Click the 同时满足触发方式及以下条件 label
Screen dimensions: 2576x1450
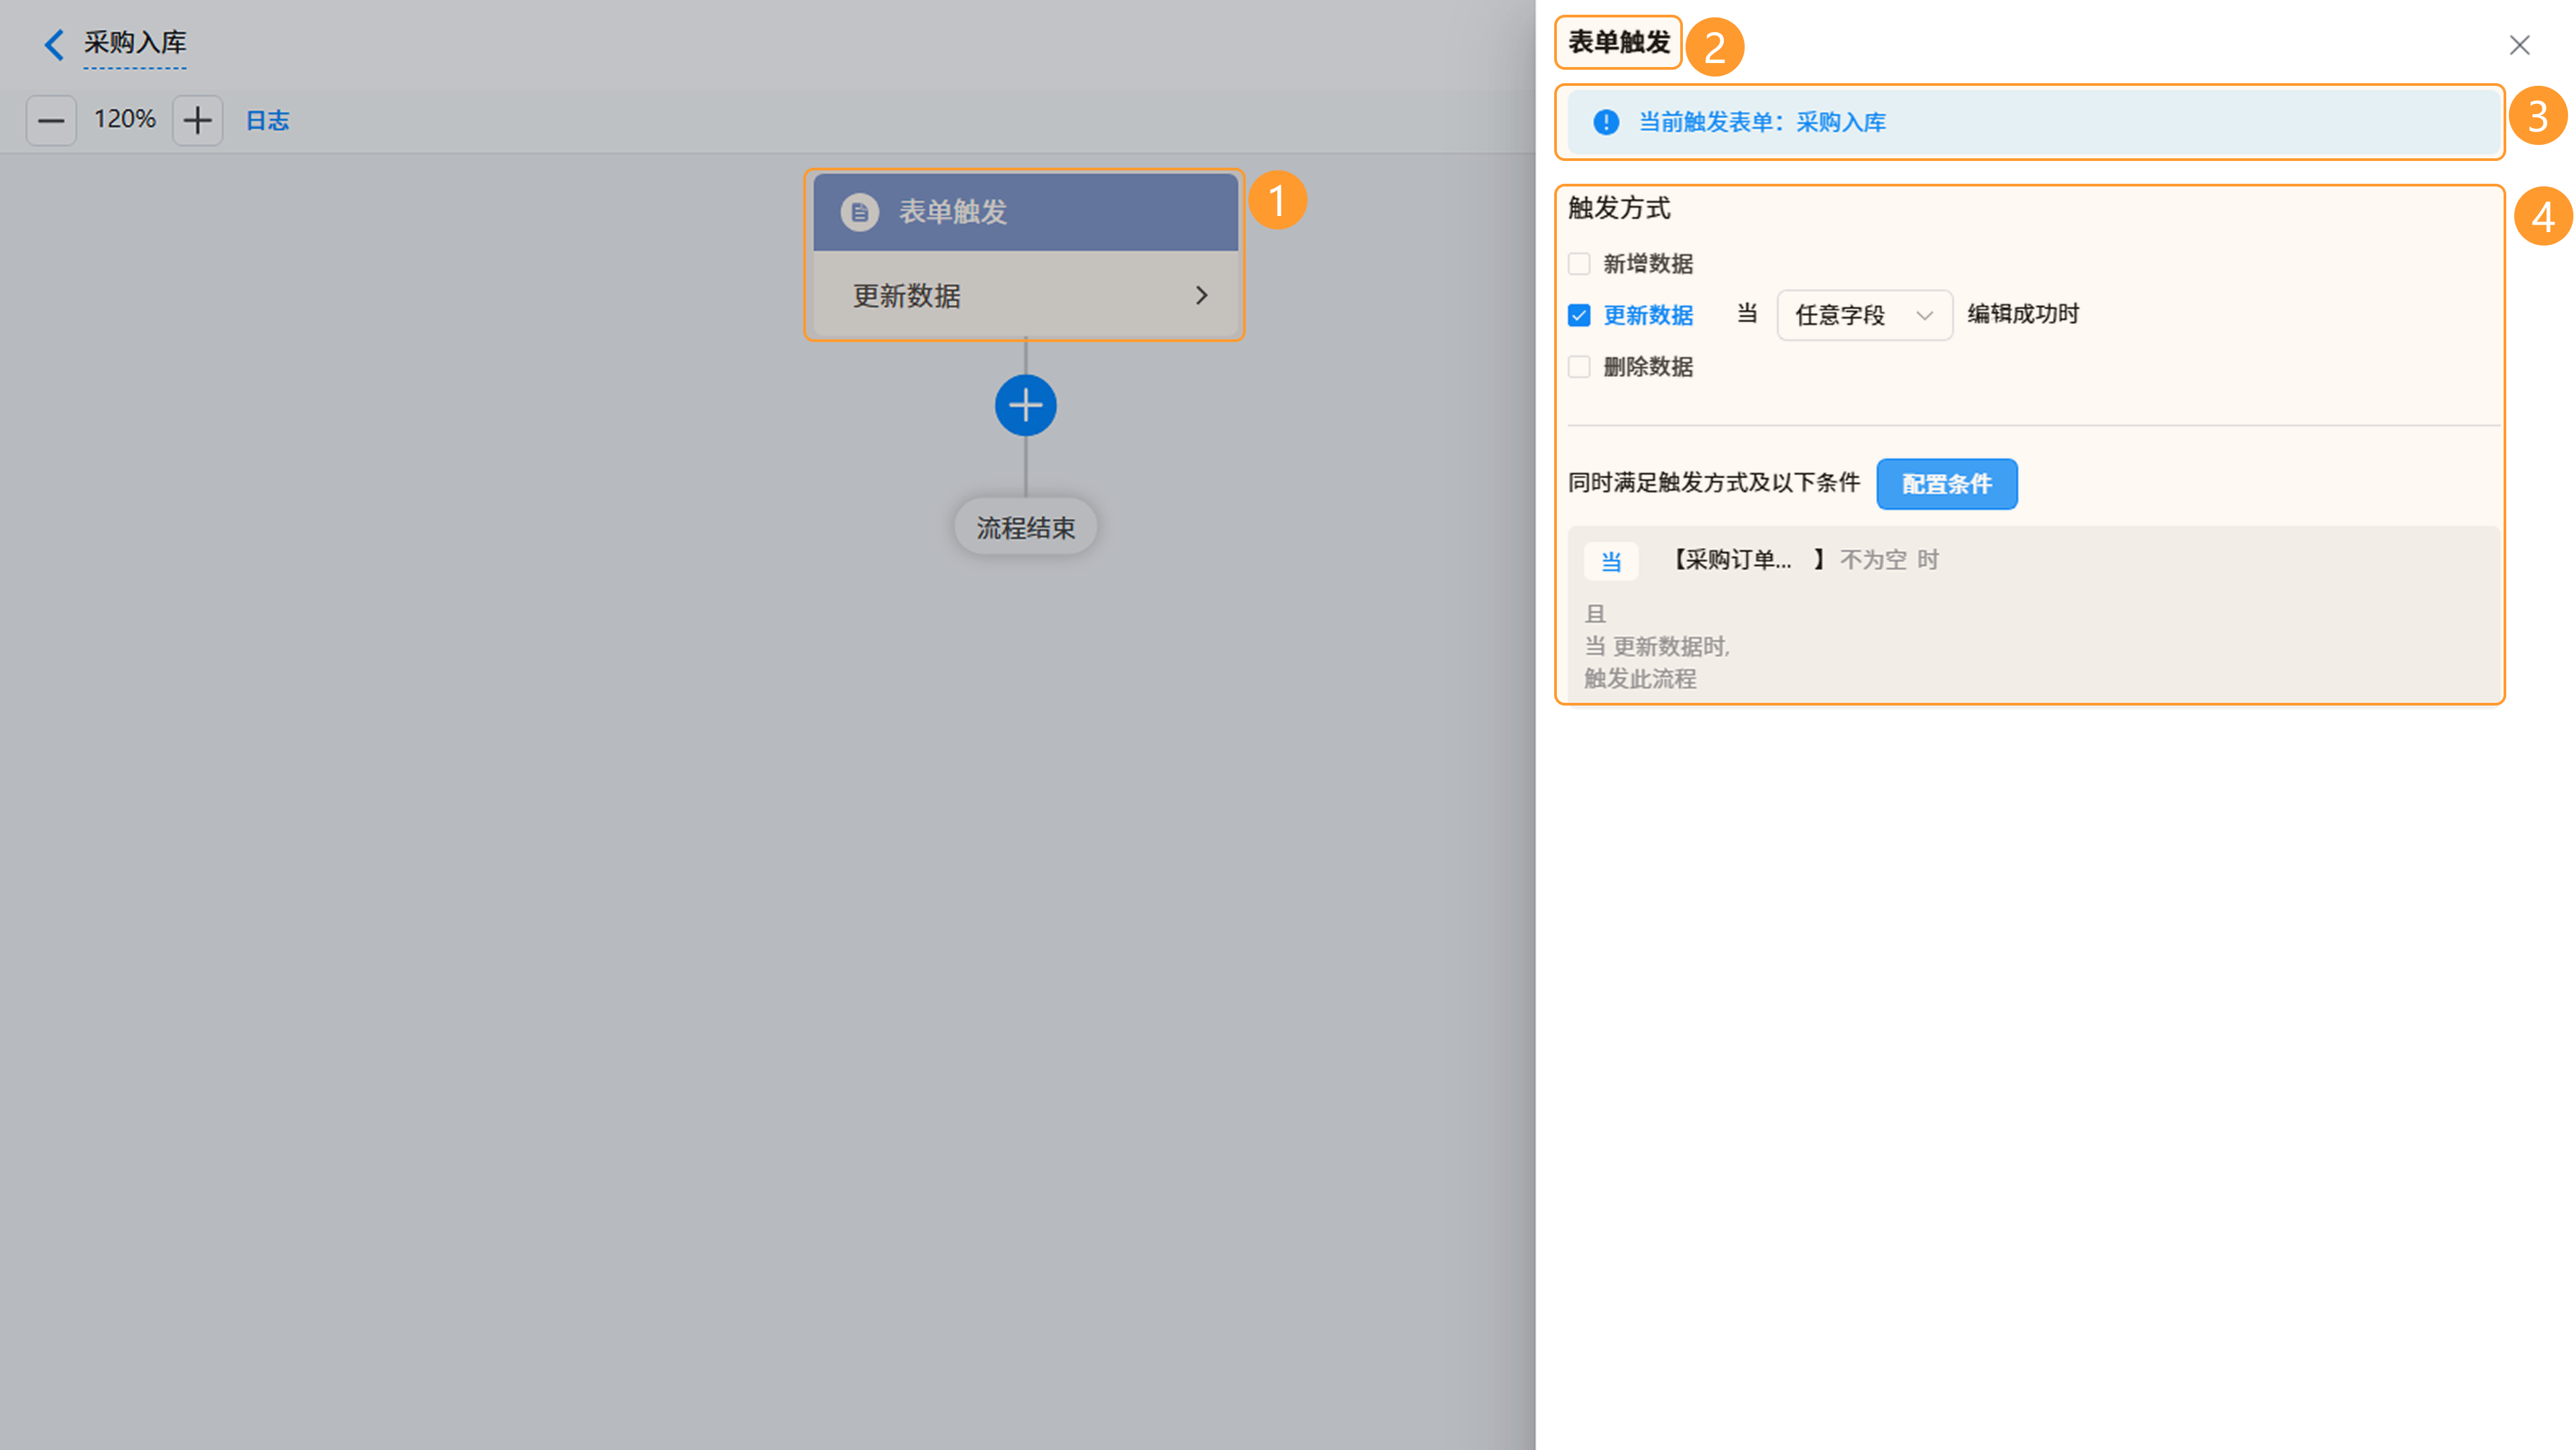pos(1714,483)
